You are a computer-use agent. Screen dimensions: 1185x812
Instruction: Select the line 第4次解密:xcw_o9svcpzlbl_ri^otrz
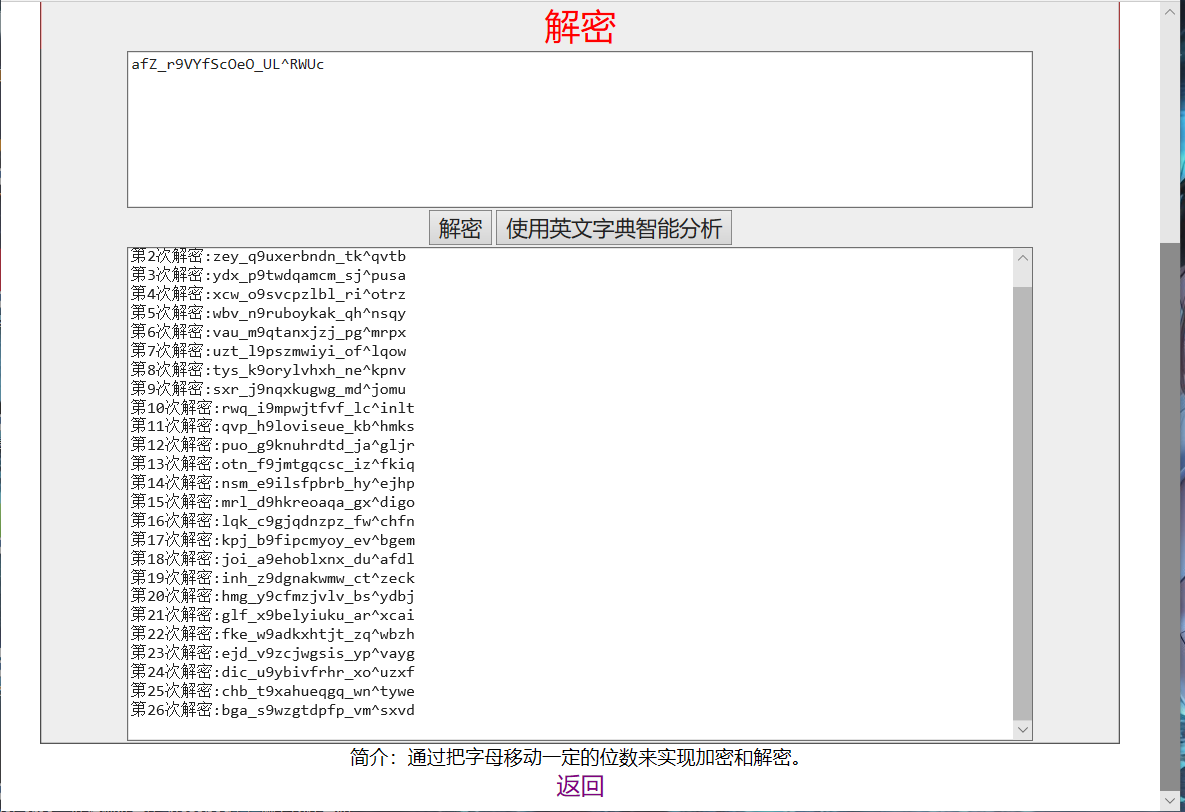pos(268,294)
